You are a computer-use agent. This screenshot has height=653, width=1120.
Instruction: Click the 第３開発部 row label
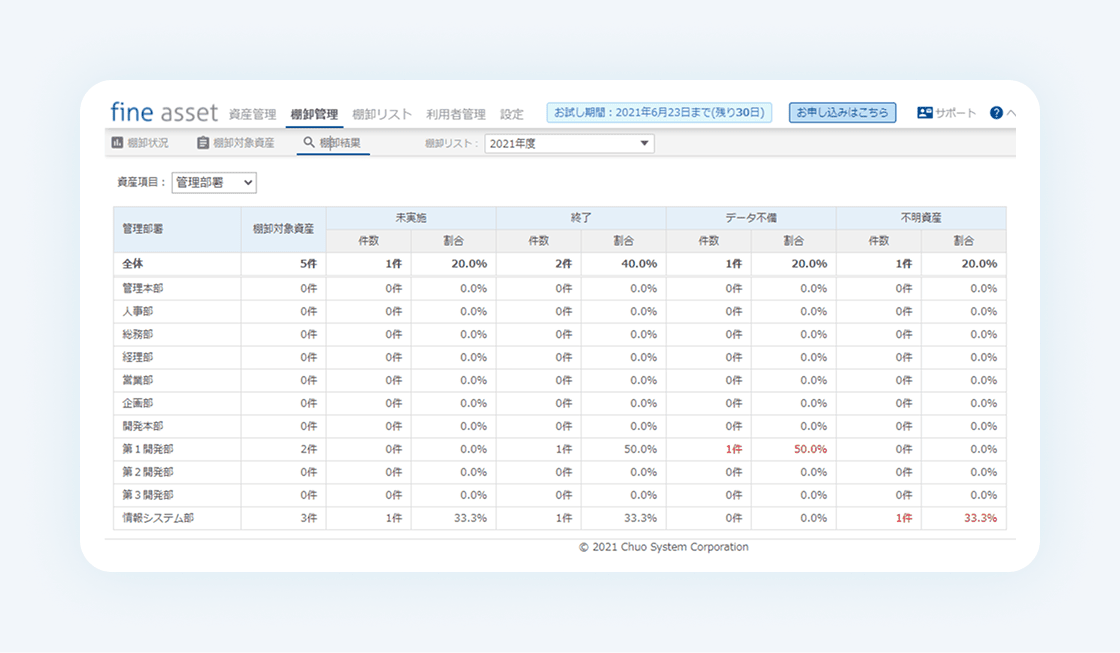147,495
